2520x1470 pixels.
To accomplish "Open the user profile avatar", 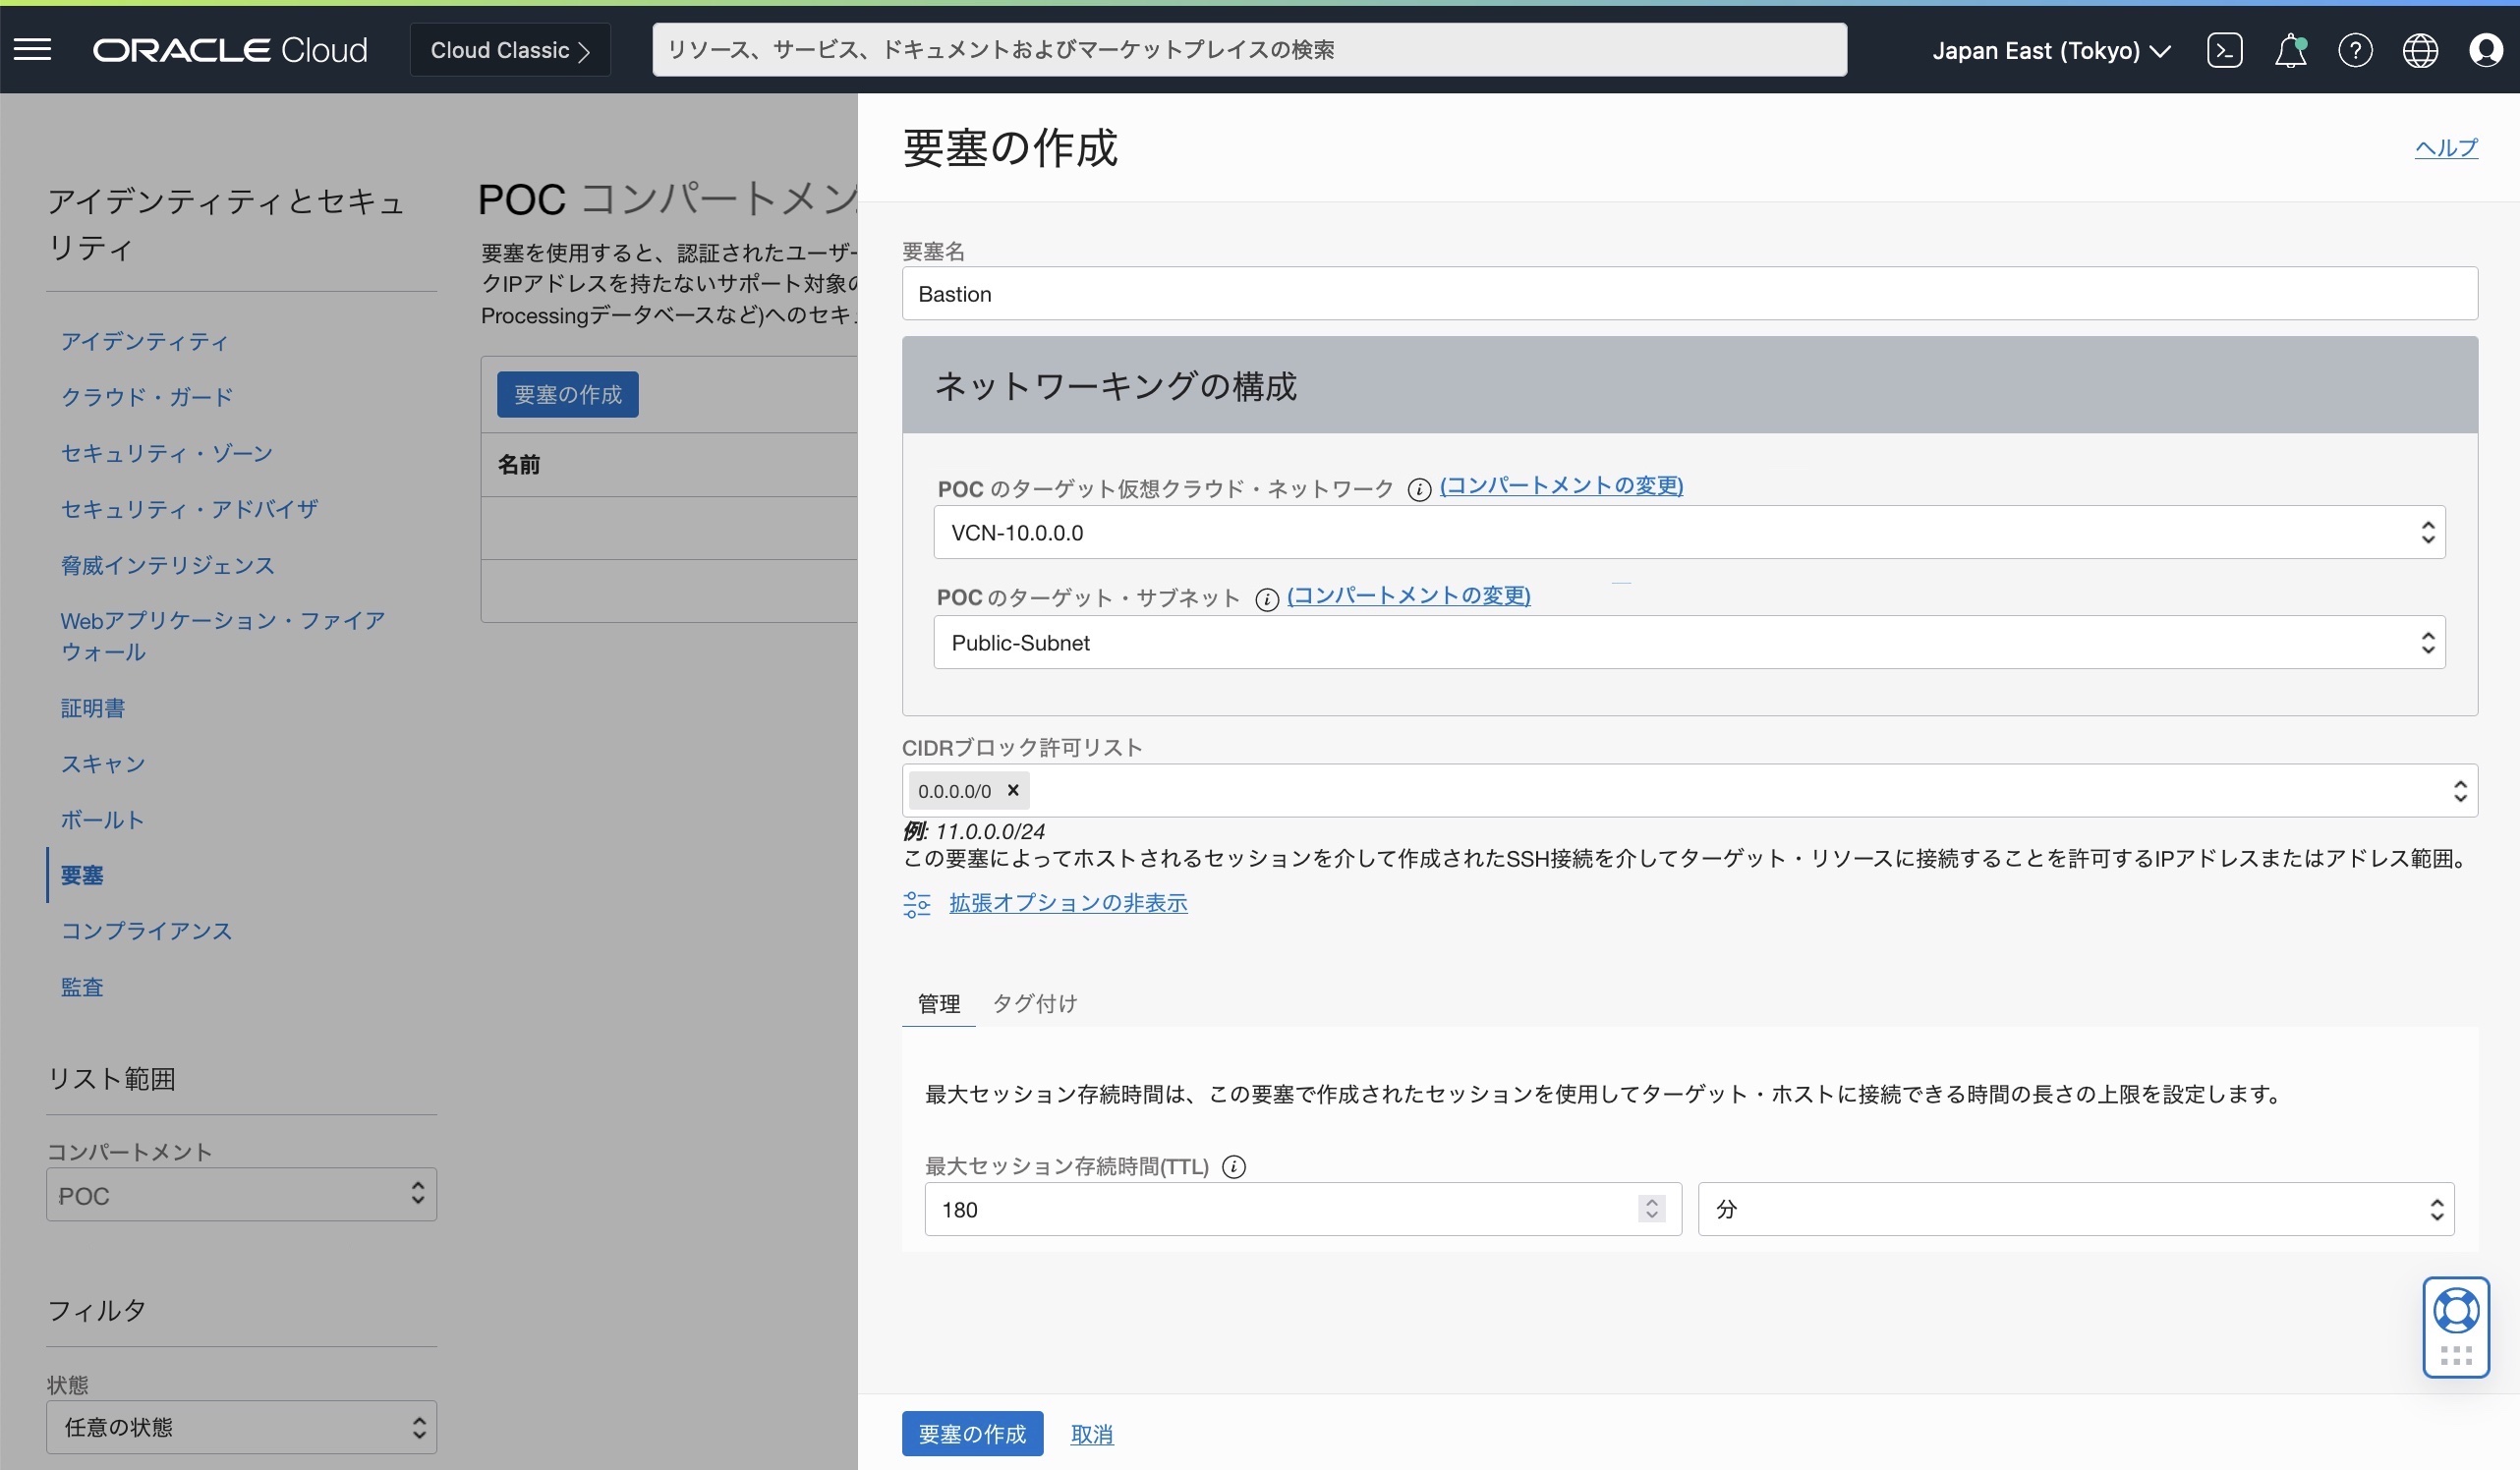I will click(2486, 49).
